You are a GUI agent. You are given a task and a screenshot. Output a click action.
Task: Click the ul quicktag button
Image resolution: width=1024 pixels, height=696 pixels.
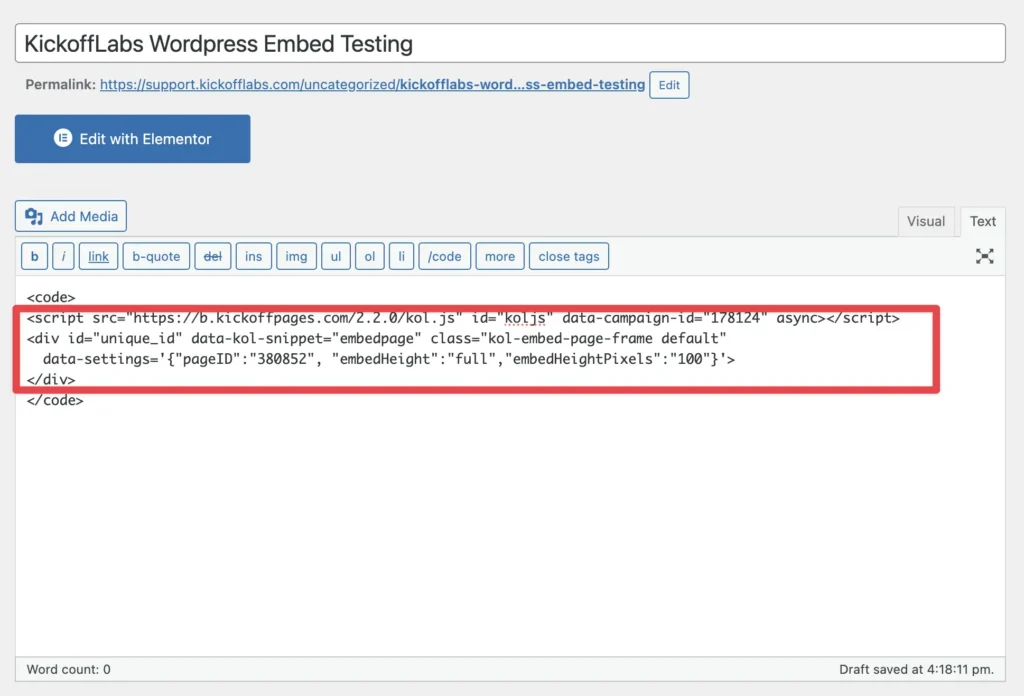point(336,256)
